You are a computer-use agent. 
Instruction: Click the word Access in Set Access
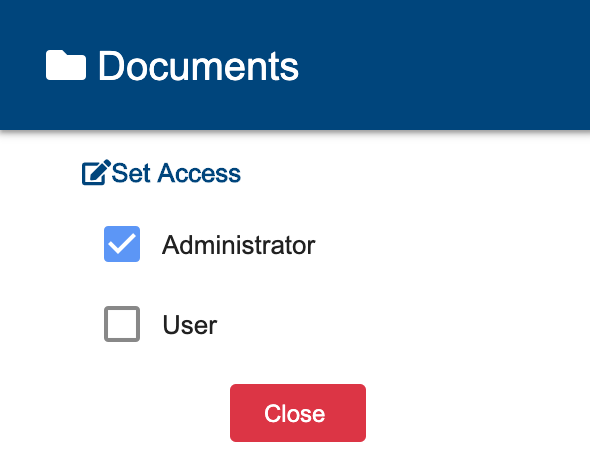click(199, 173)
